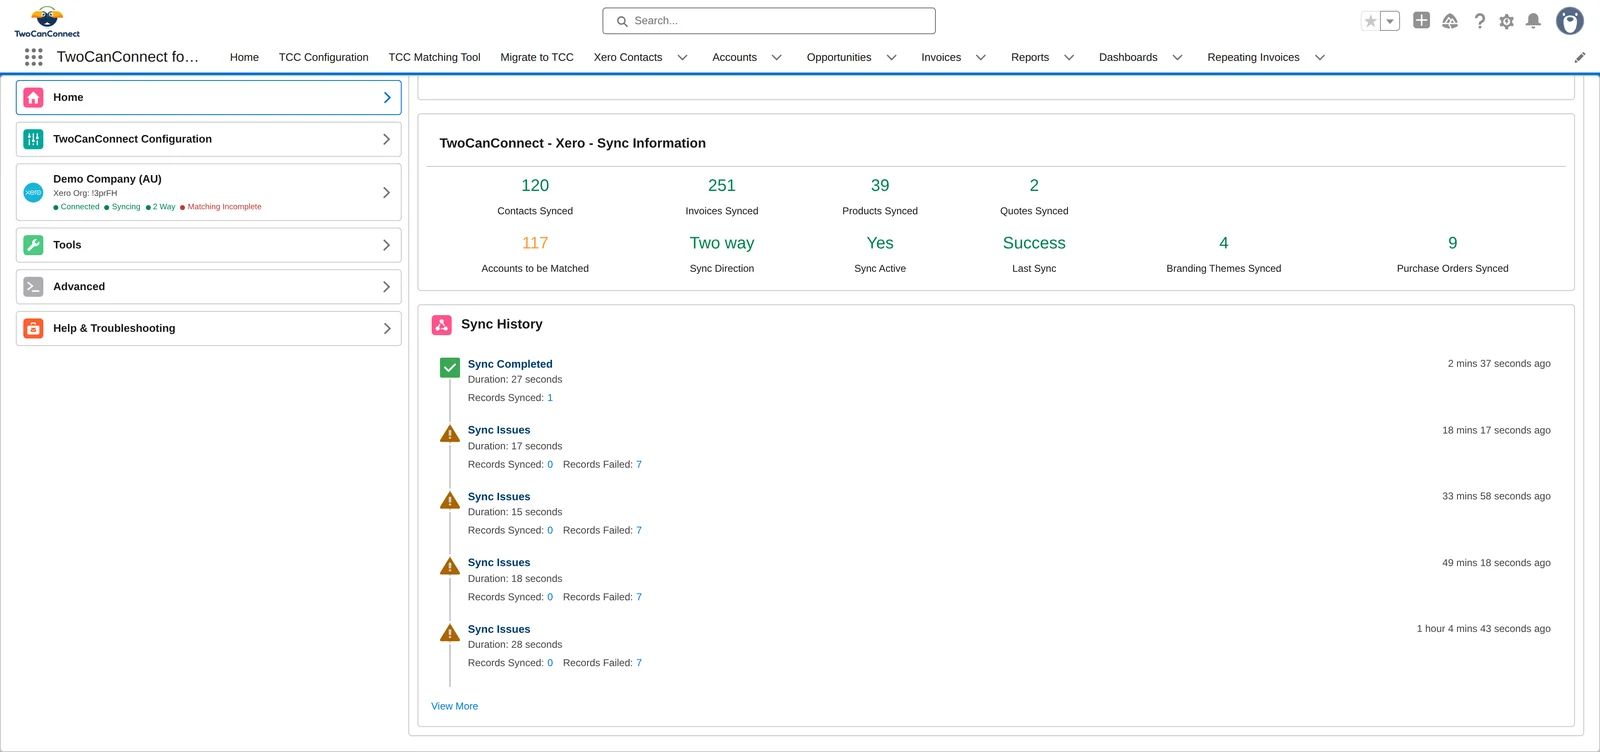
Task: Open the Home navigation tab
Action: pos(244,57)
